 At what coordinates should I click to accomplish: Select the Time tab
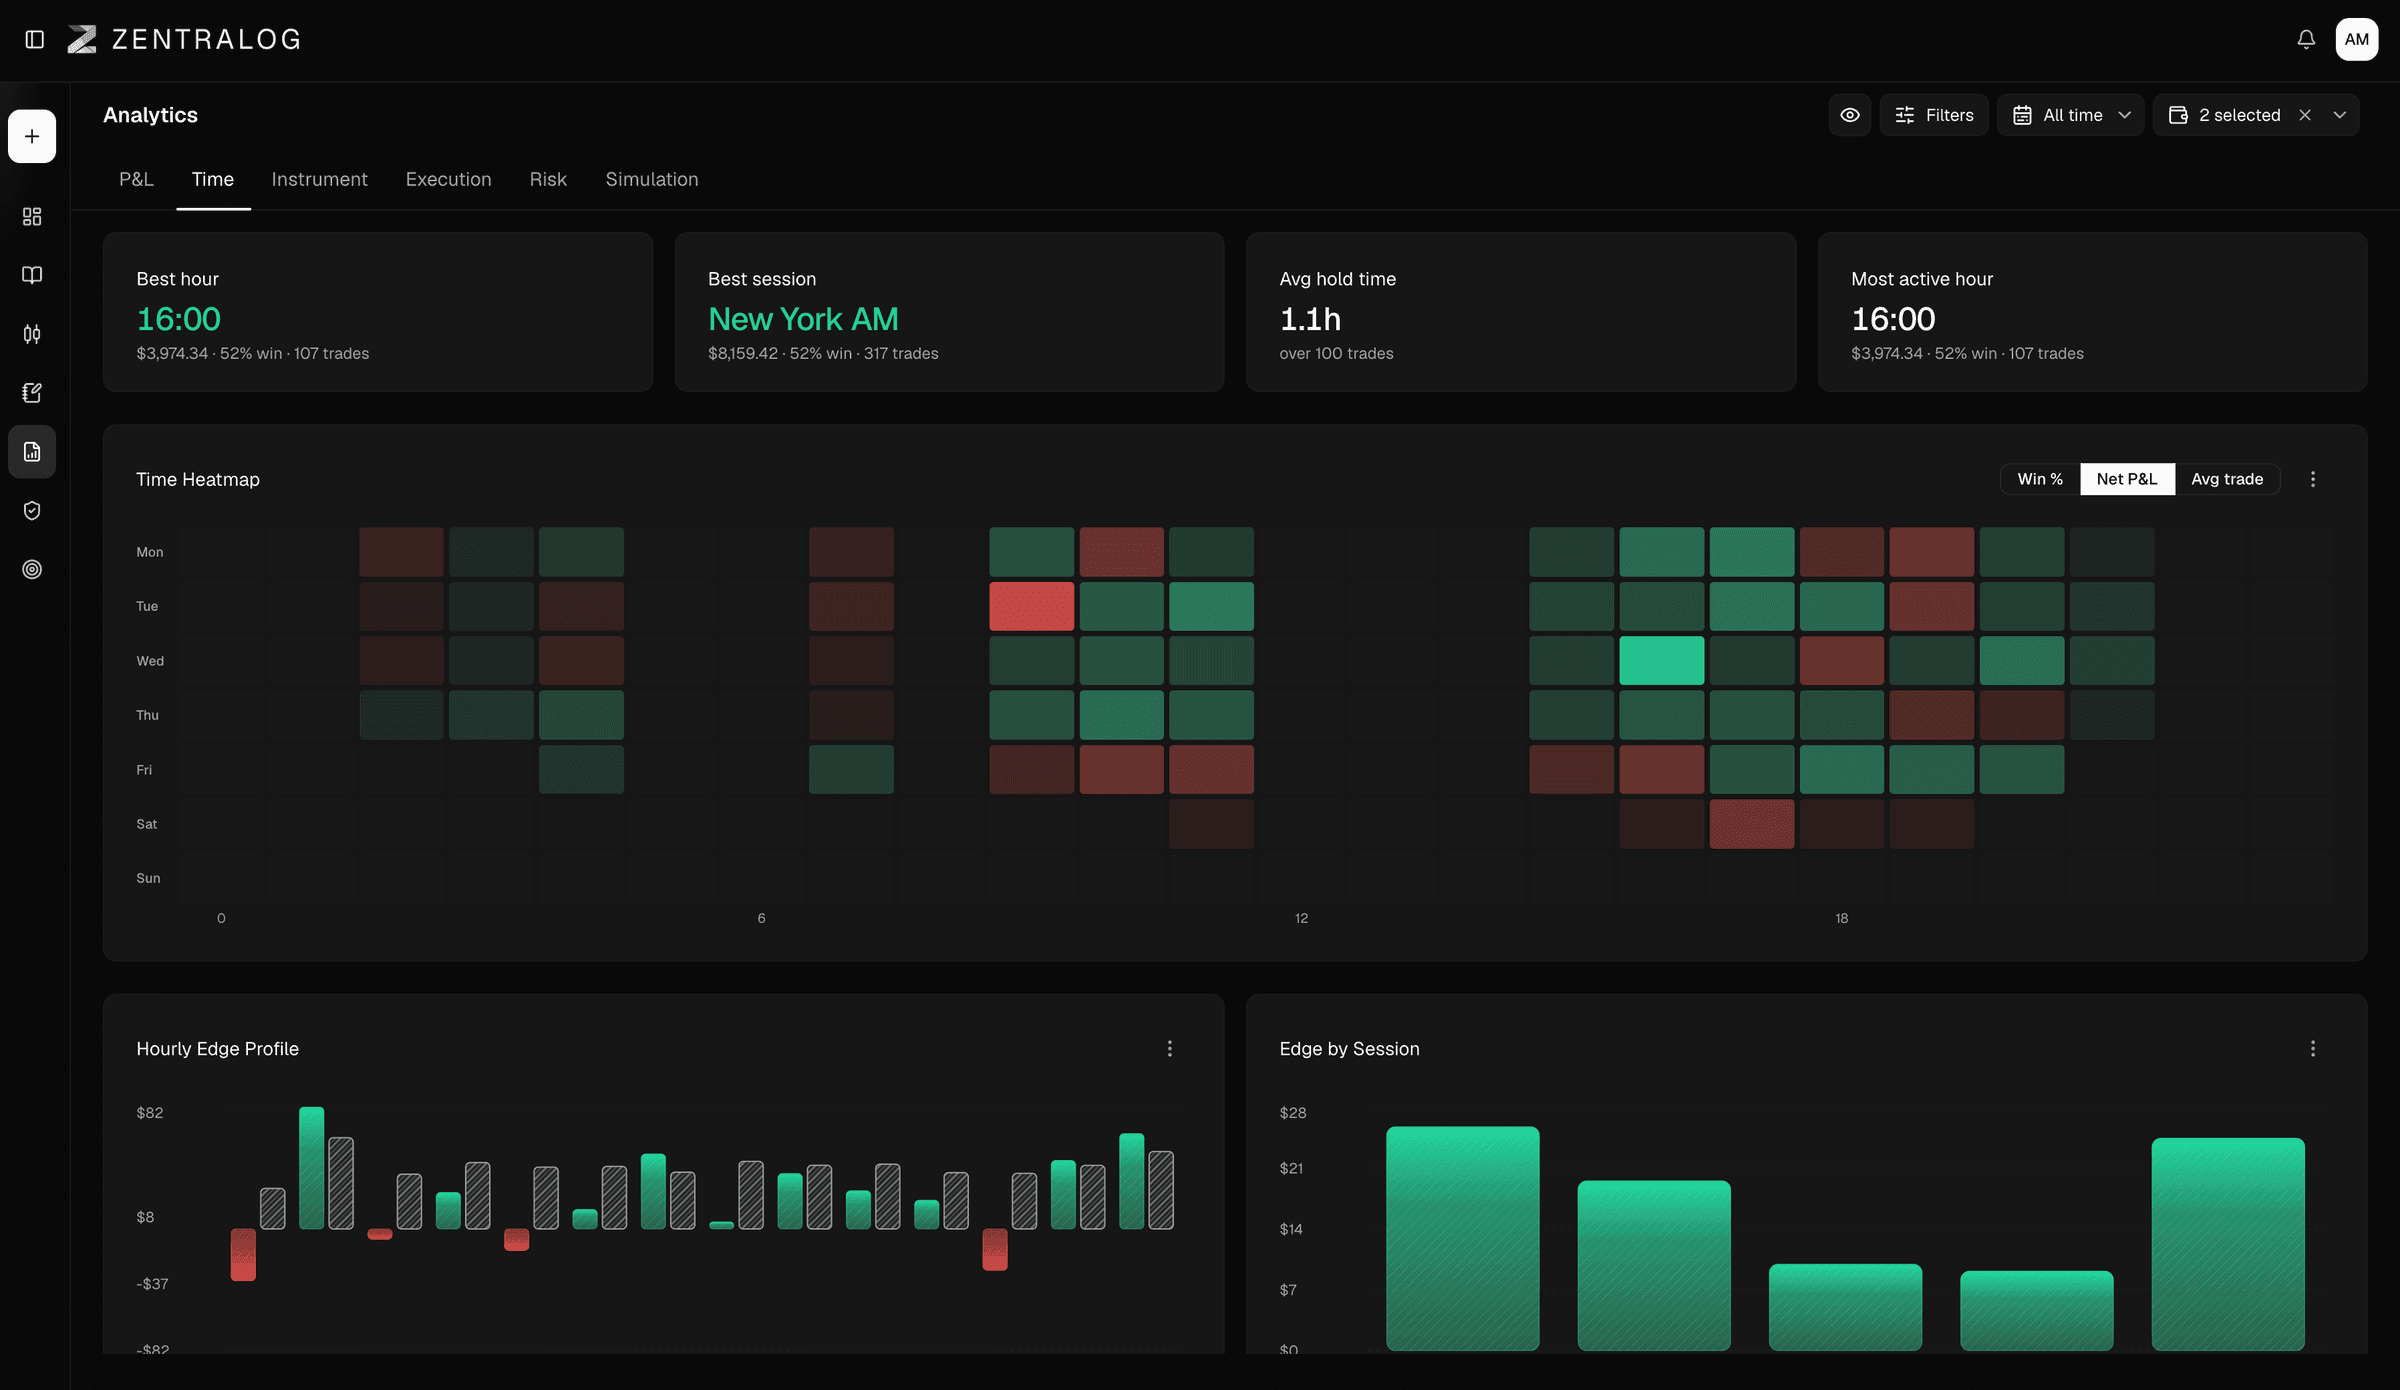pyautogui.click(x=213, y=179)
